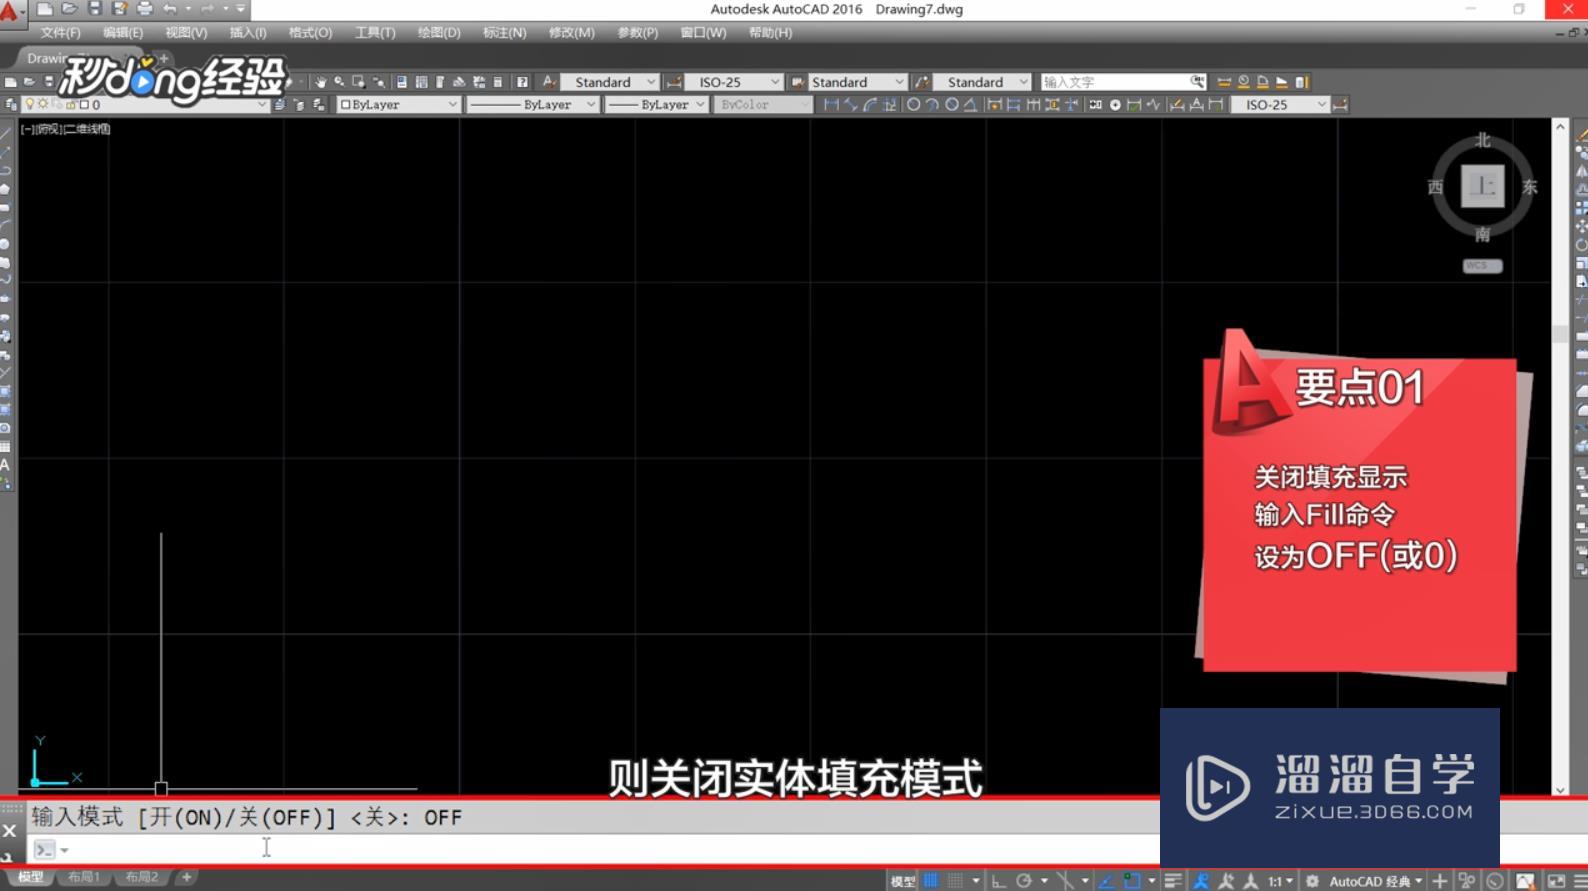Open the Layer Properties Manager icon

pyautogui.click(x=11, y=104)
